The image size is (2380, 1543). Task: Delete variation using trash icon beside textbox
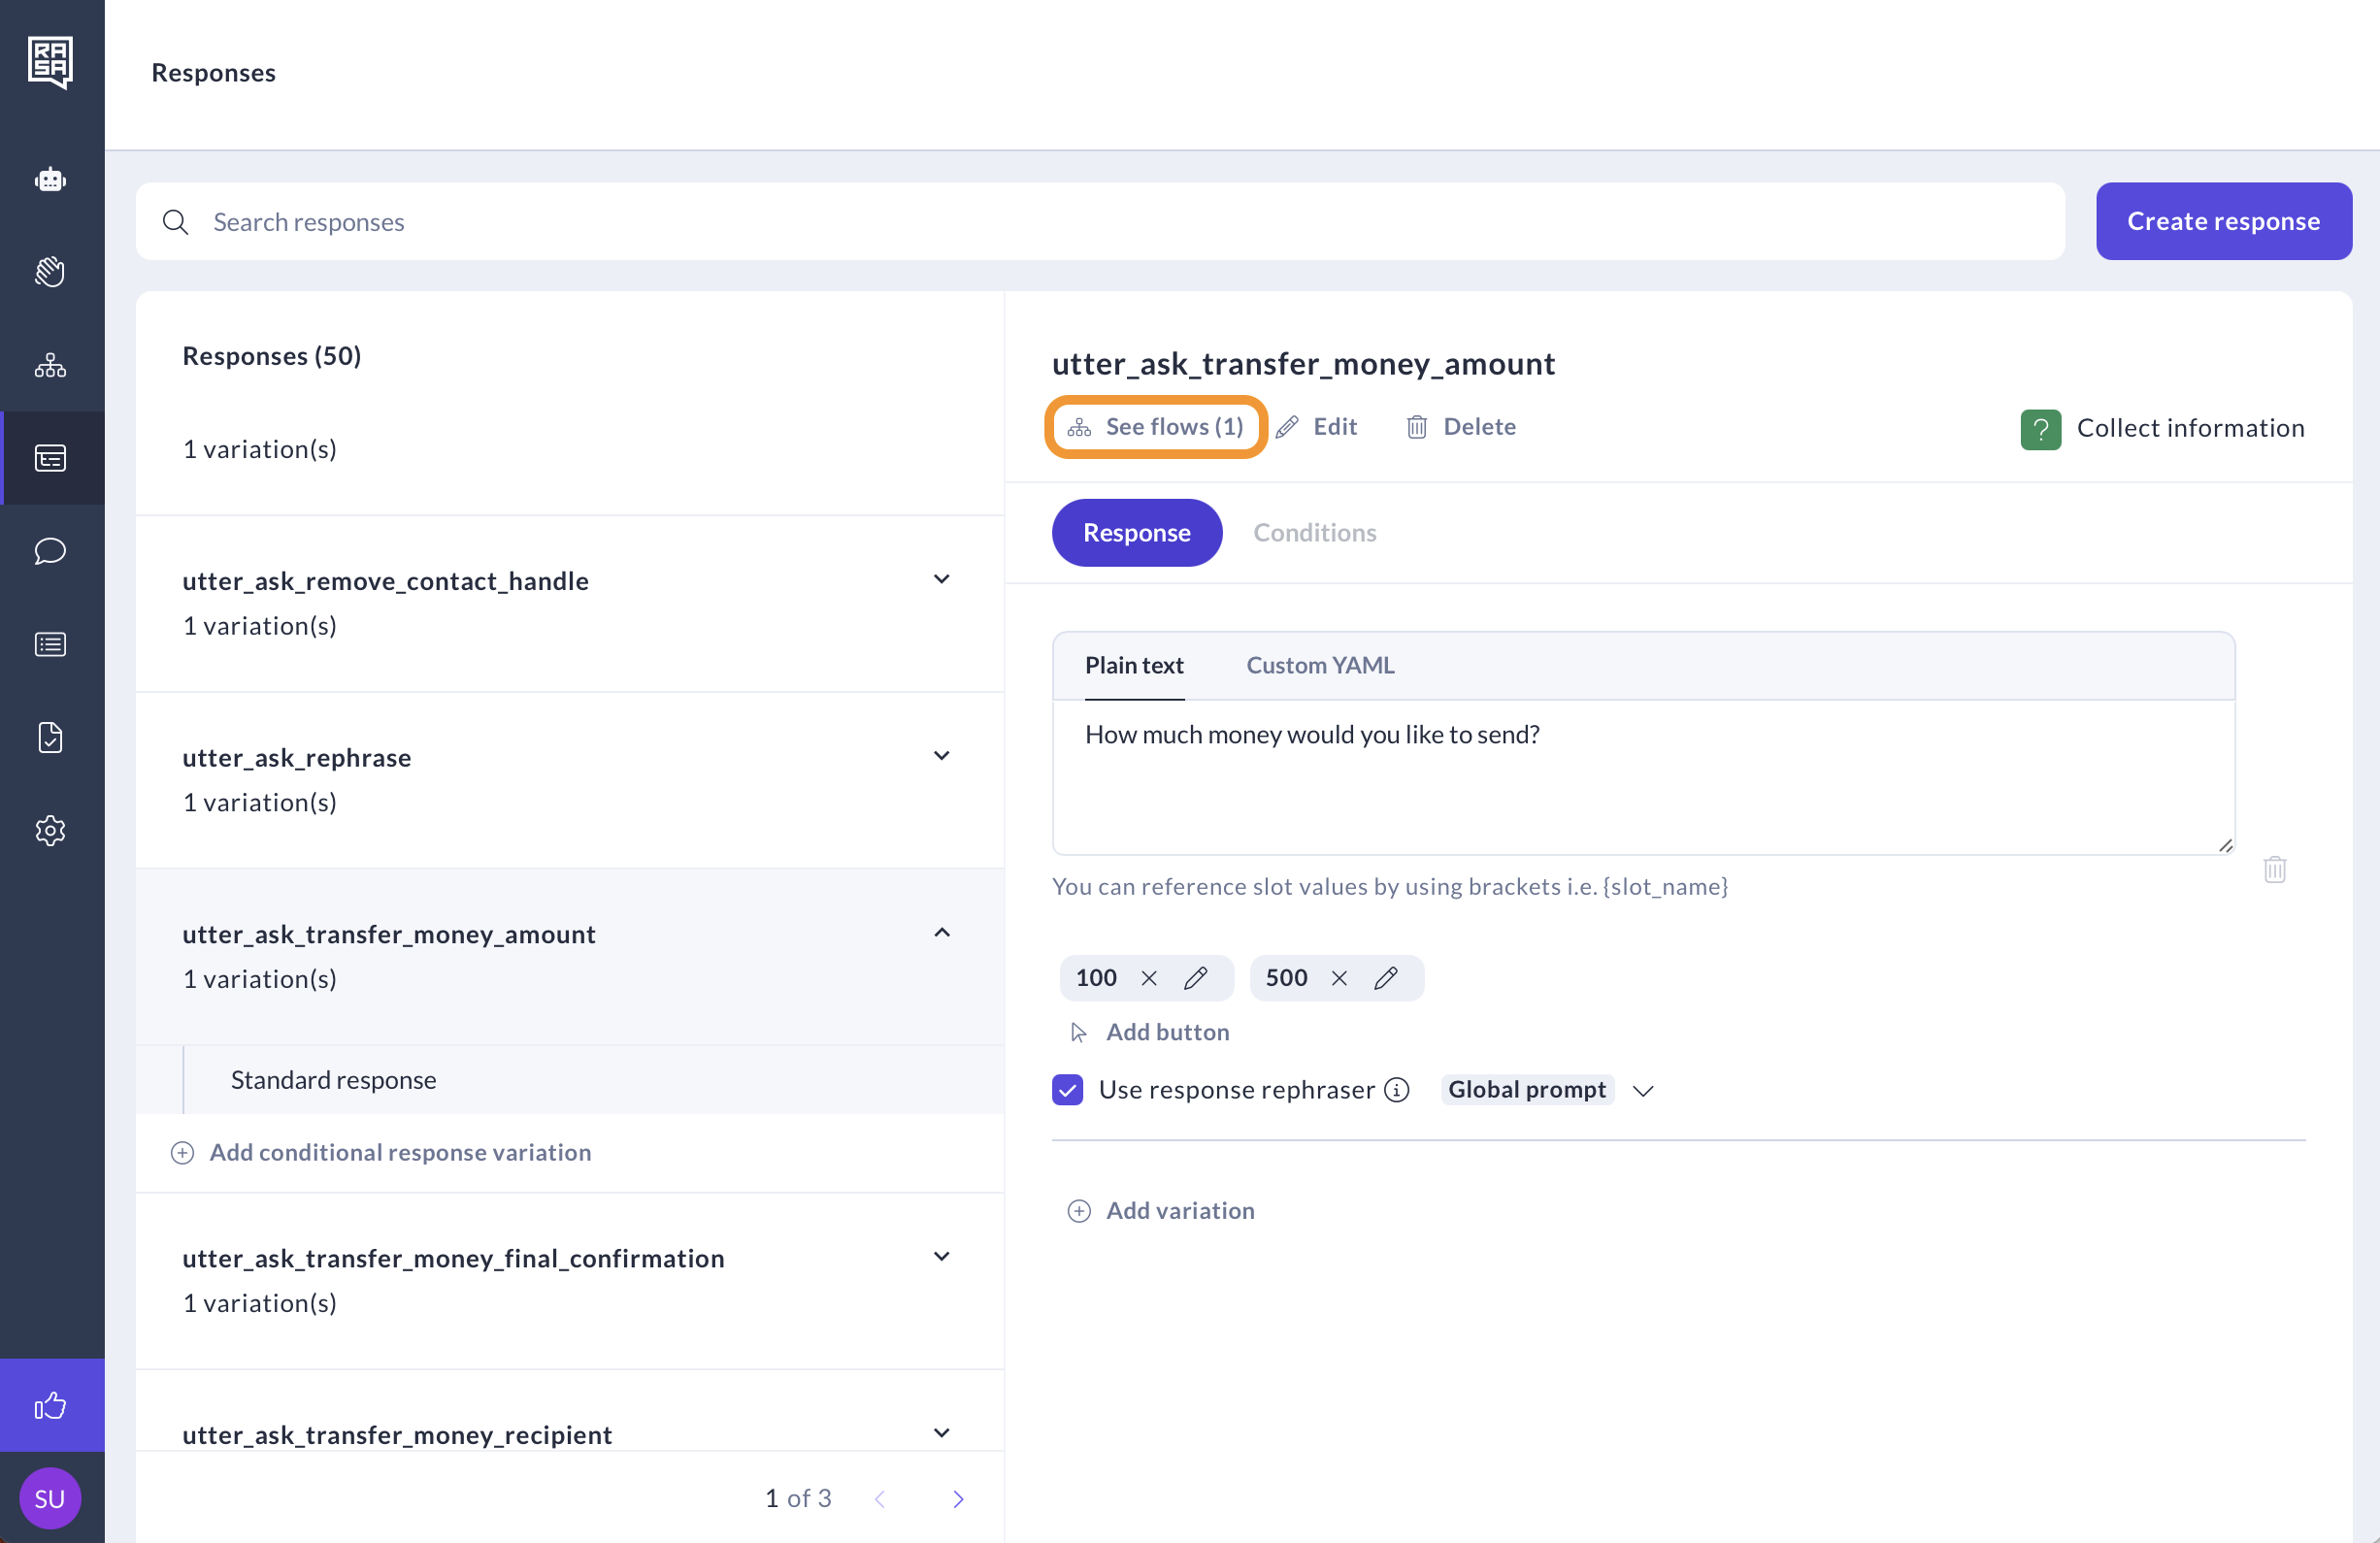[x=2274, y=869]
